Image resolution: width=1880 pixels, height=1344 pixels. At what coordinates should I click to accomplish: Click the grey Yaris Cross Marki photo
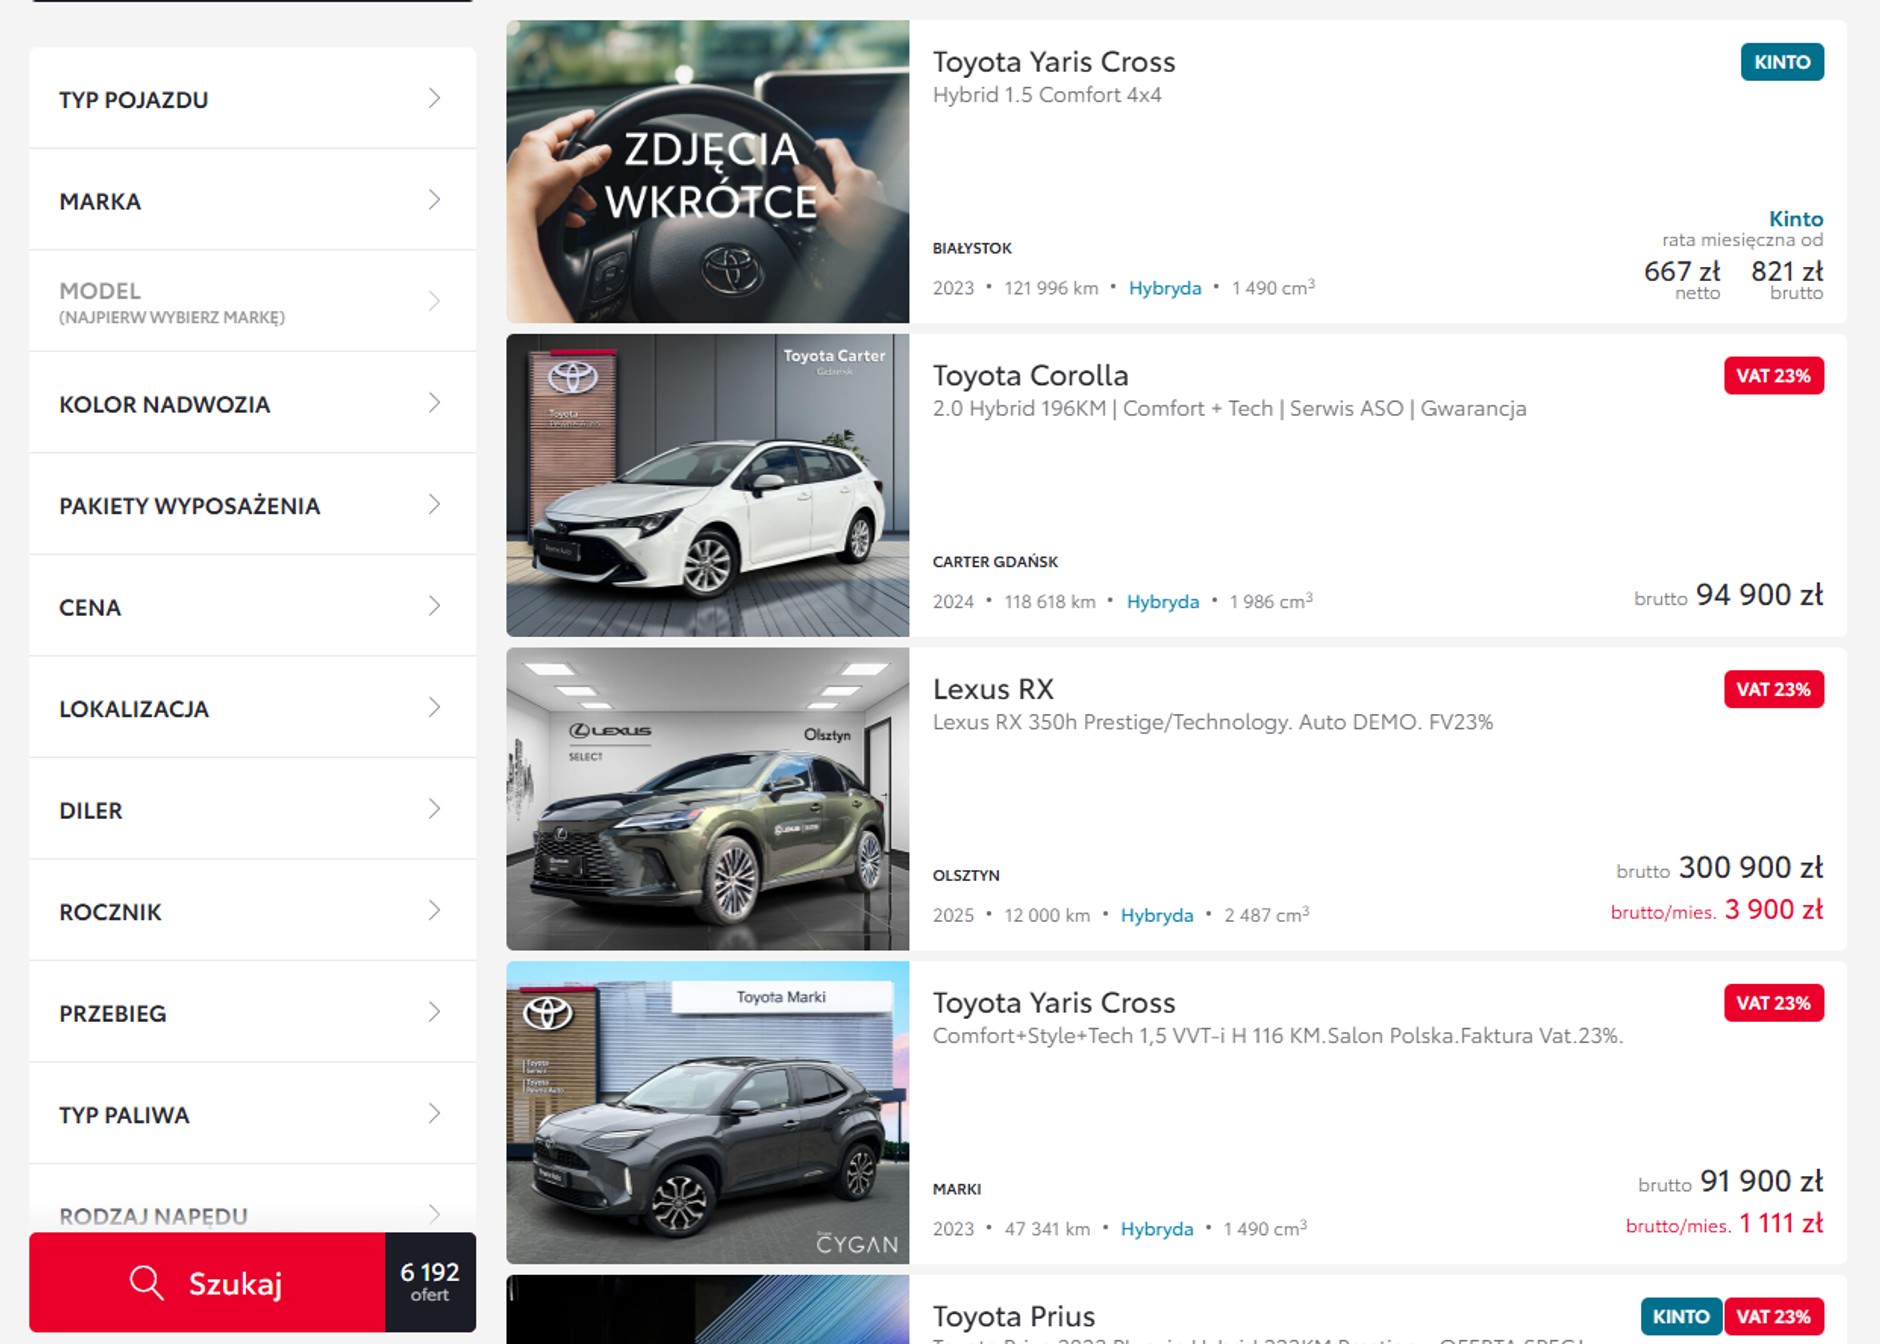click(x=708, y=1113)
